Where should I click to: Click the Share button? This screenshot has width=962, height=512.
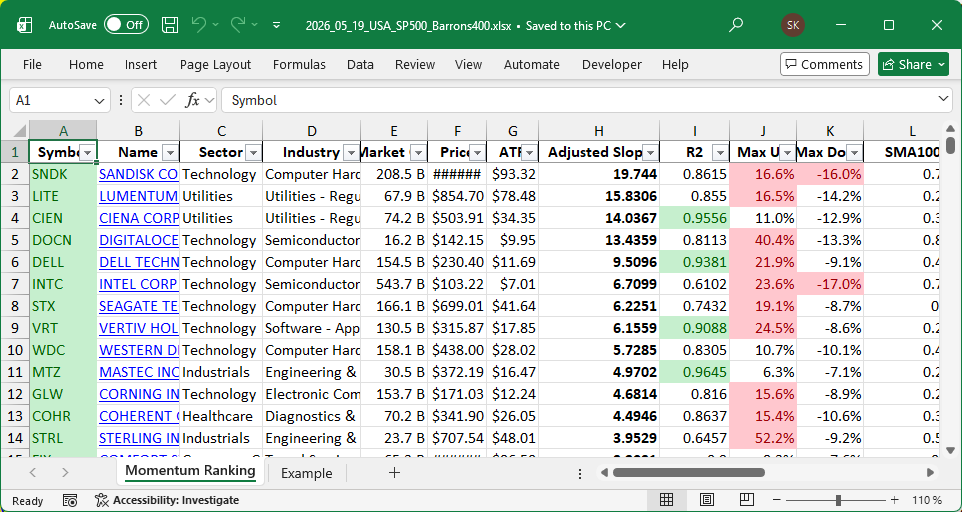pos(913,64)
